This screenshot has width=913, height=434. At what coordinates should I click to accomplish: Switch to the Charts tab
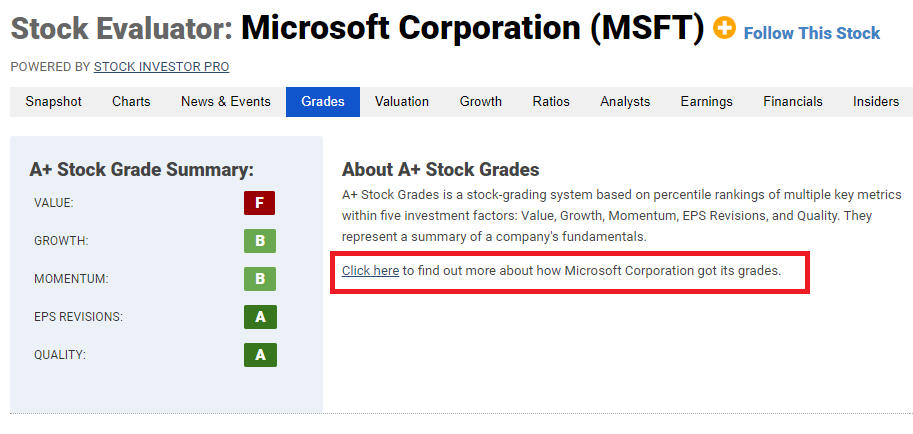pos(131,102)
